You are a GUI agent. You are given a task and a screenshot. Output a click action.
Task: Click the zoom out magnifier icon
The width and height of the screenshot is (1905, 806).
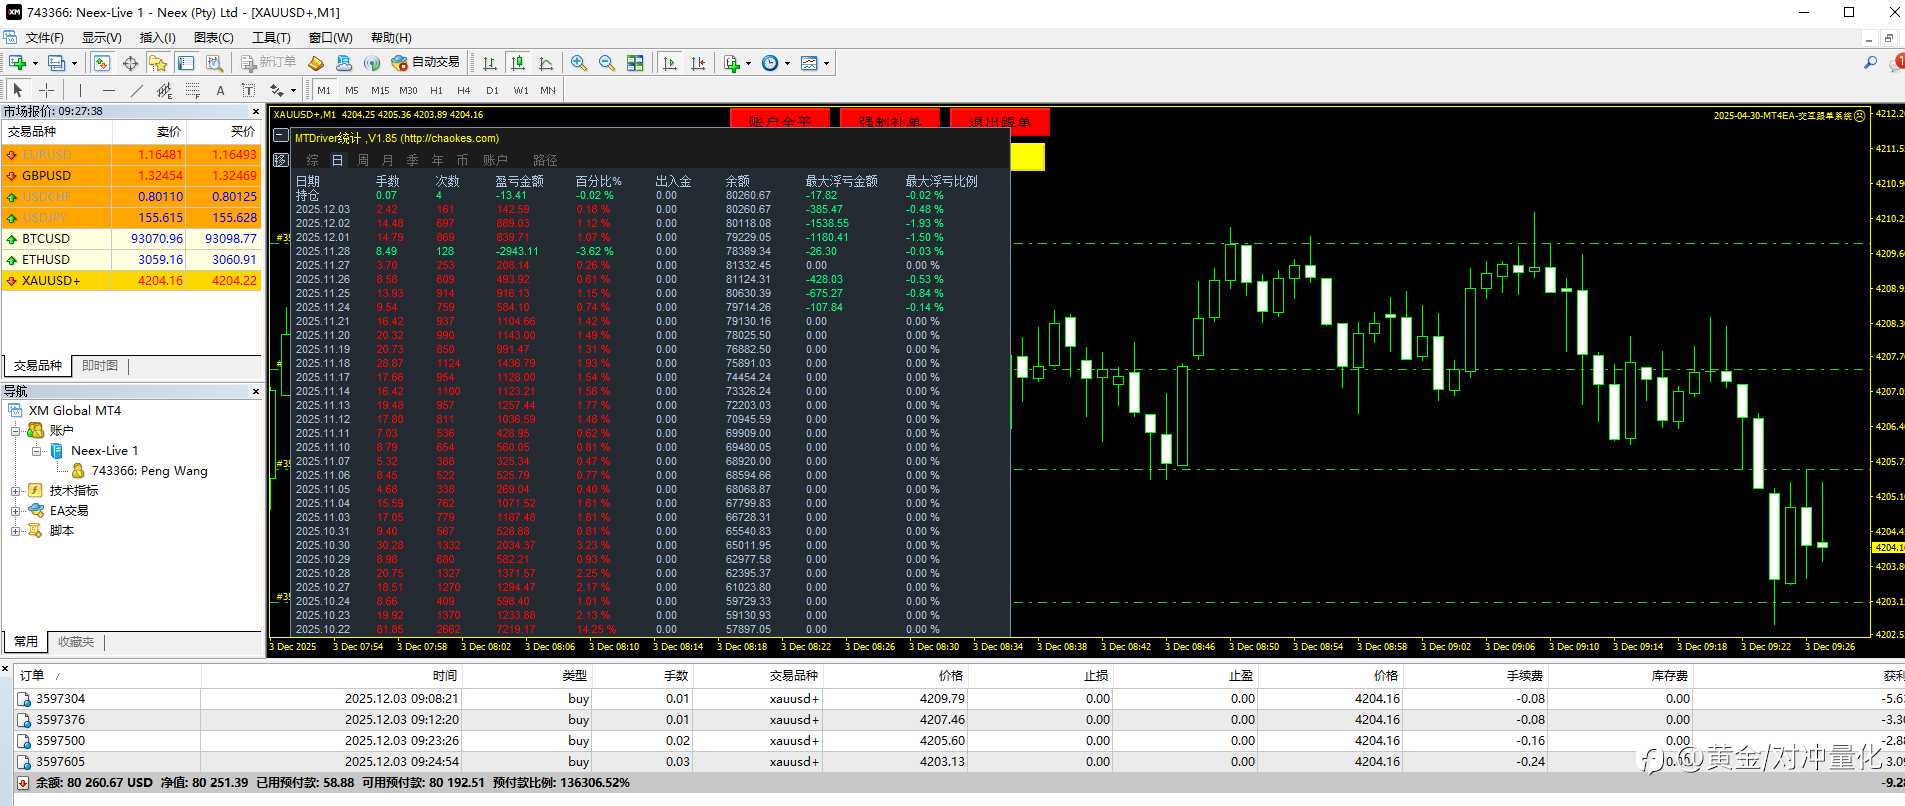click(606, 63)
